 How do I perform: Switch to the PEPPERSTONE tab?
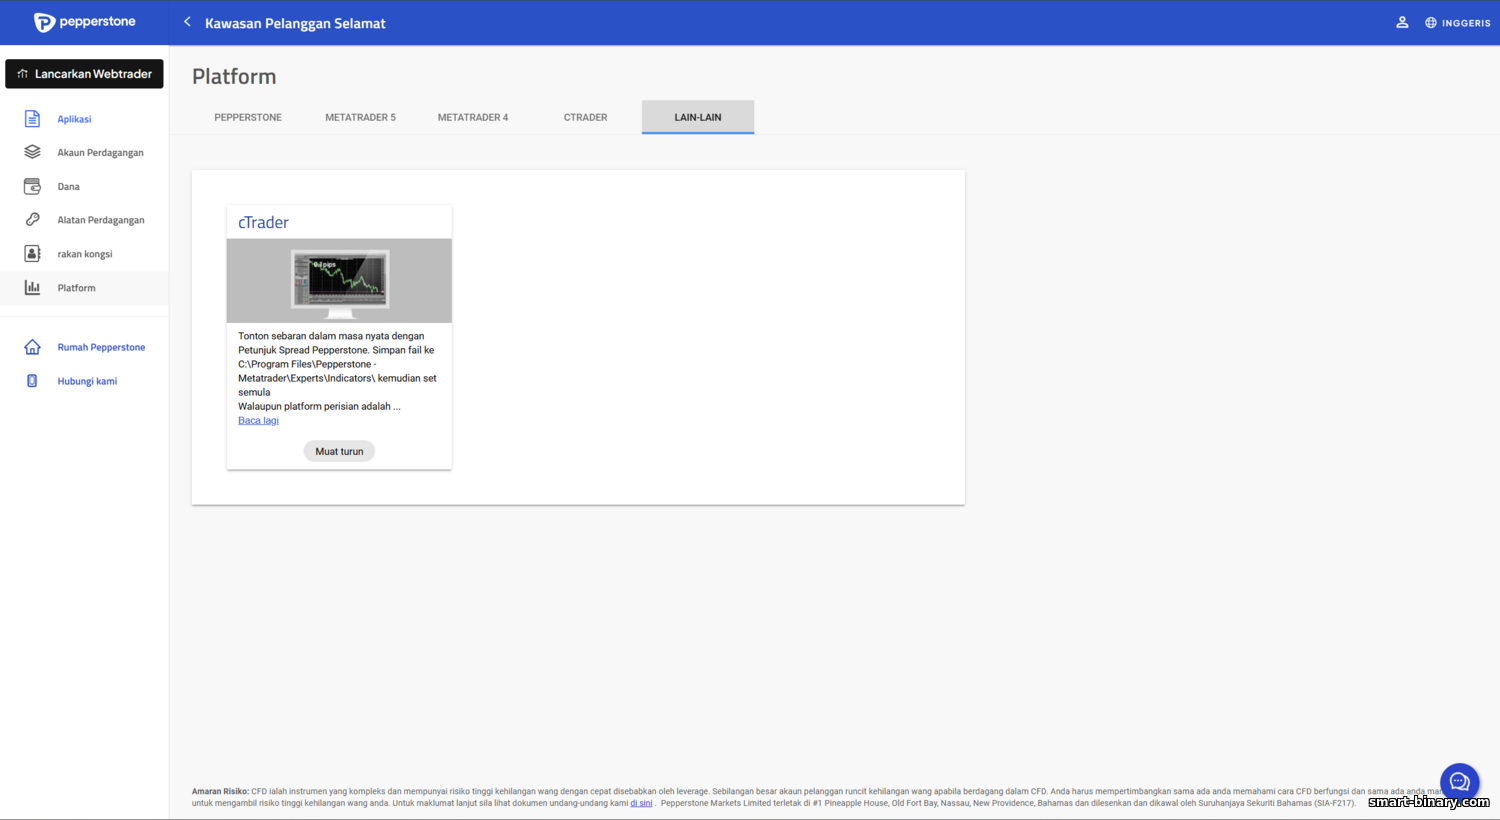click(x=248, y=117)
